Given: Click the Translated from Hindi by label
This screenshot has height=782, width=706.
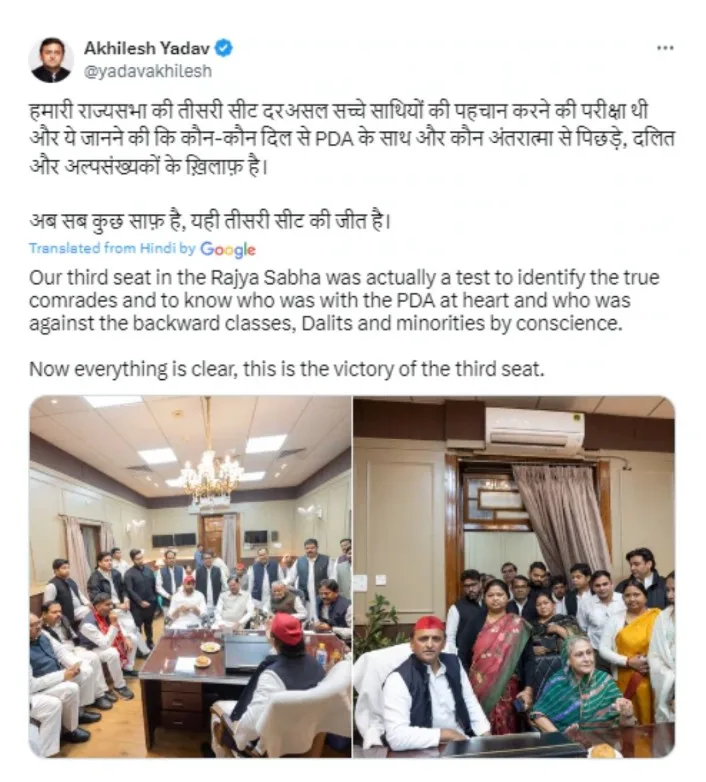Looking at the screenshot, I should (x=112, y=248).
